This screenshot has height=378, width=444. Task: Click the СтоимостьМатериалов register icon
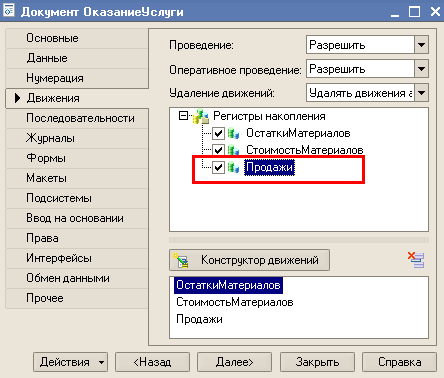point(233,150)
